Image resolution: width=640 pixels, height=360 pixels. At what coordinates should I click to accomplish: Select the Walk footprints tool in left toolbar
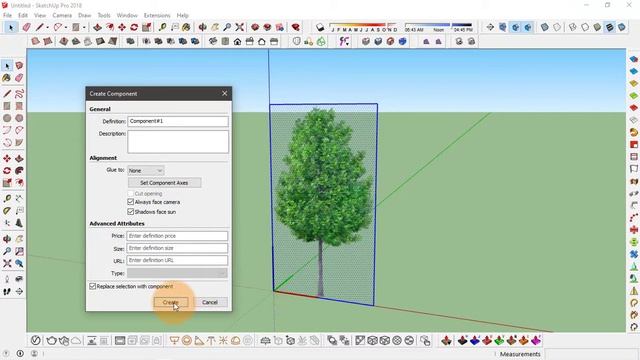pos(7,291)
